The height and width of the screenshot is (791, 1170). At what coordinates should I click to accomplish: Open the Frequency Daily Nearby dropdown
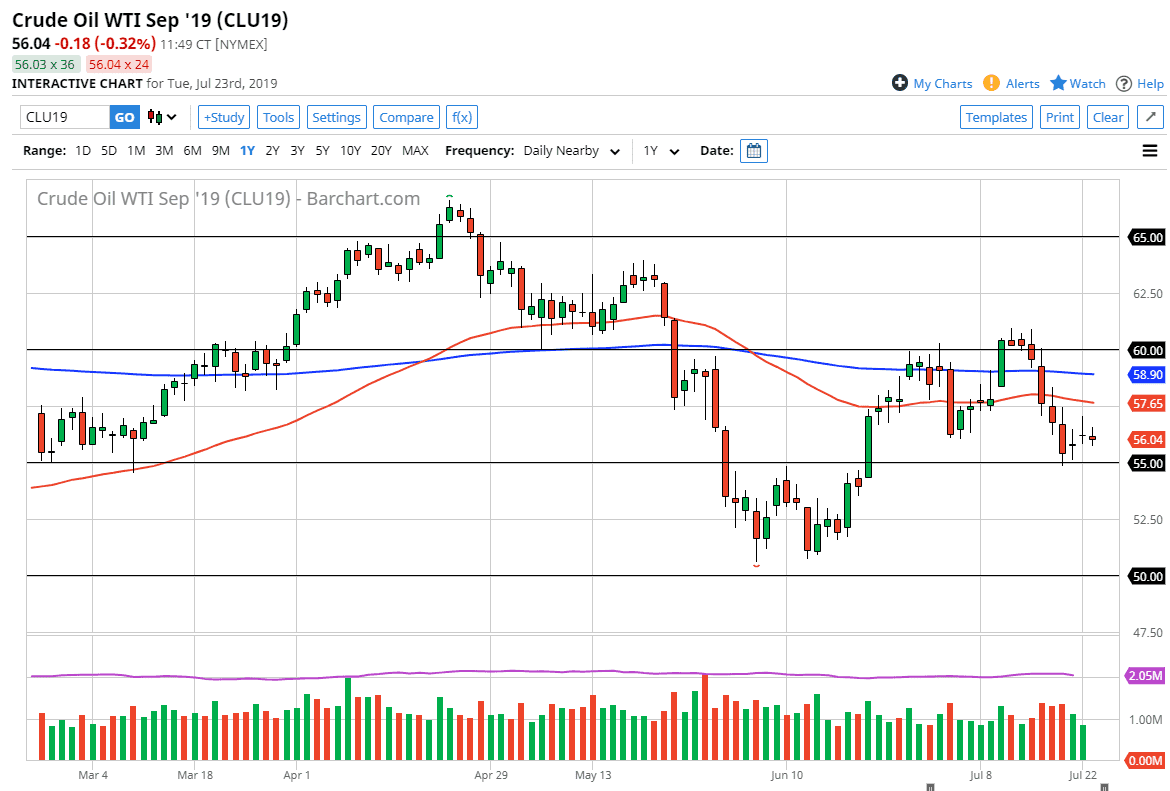(570, 150)
